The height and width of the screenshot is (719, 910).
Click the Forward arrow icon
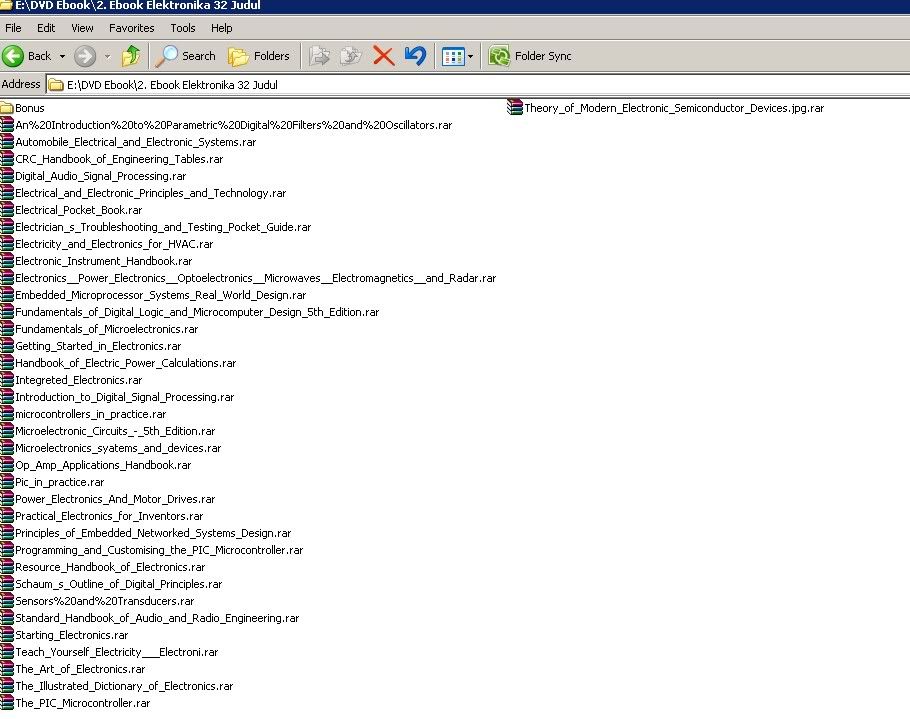(x=85, y=56)
